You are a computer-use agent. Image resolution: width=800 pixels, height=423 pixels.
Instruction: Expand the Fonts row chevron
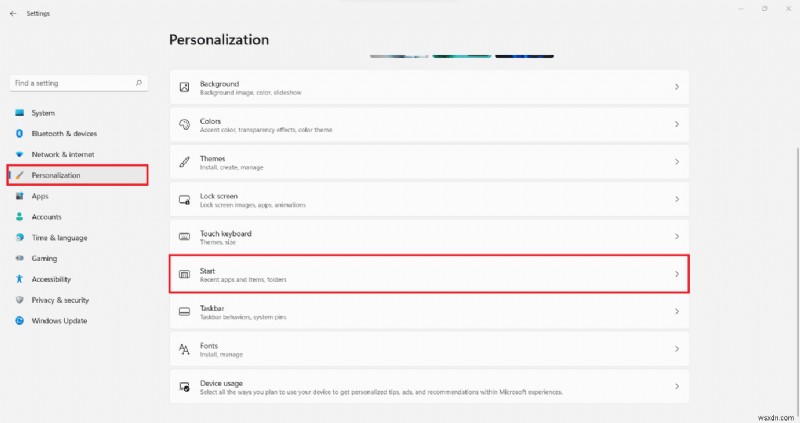click(676, 349)
